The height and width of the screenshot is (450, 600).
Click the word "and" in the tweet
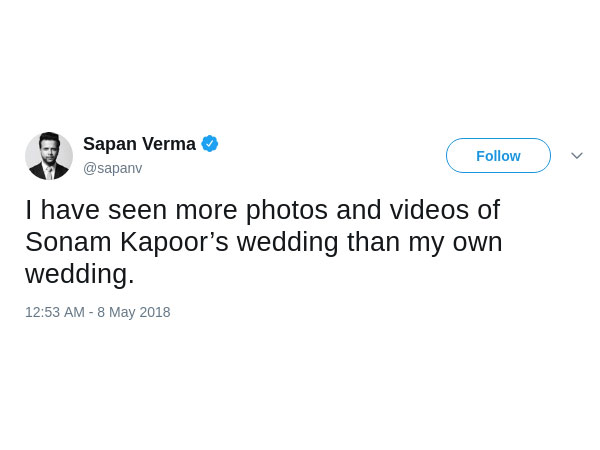[359, 210]
